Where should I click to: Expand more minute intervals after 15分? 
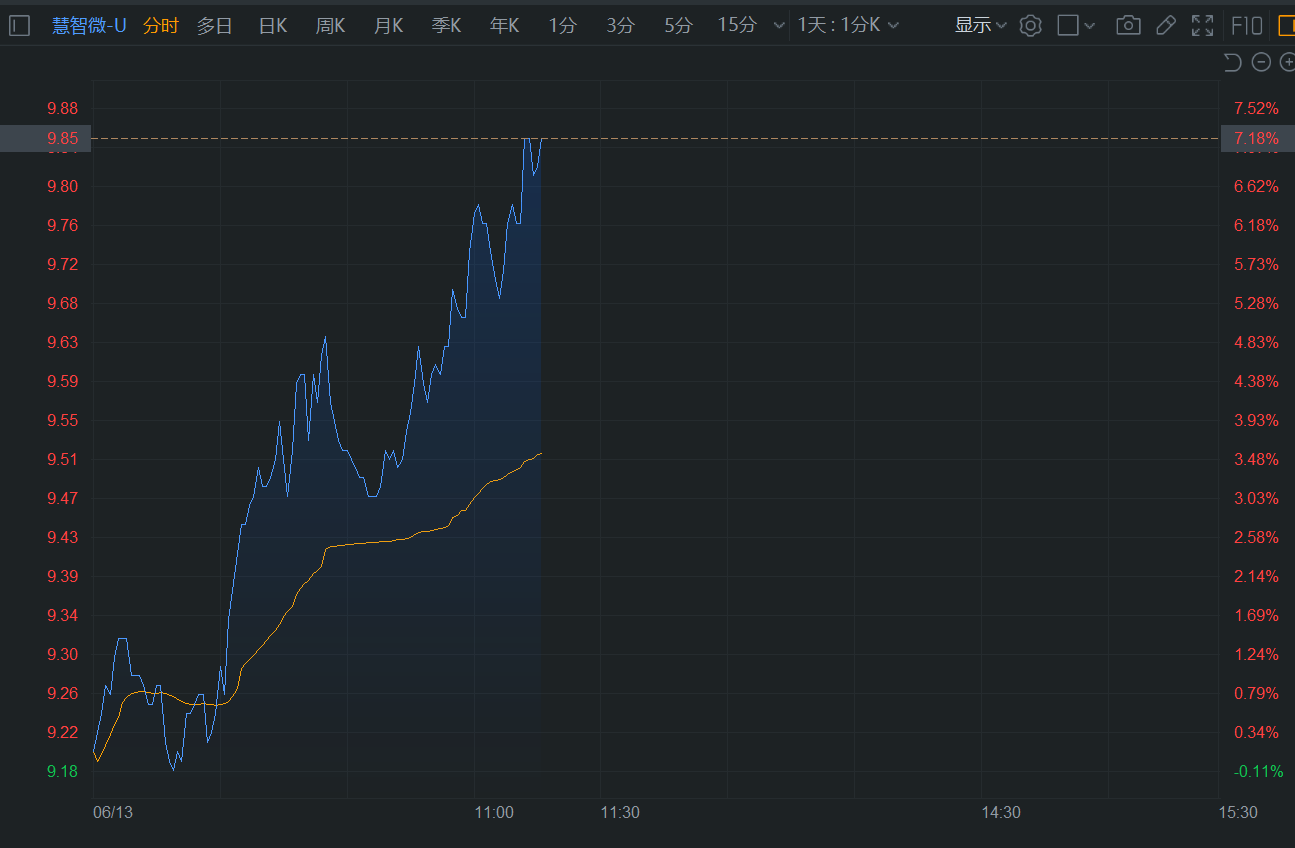[780, 26]
